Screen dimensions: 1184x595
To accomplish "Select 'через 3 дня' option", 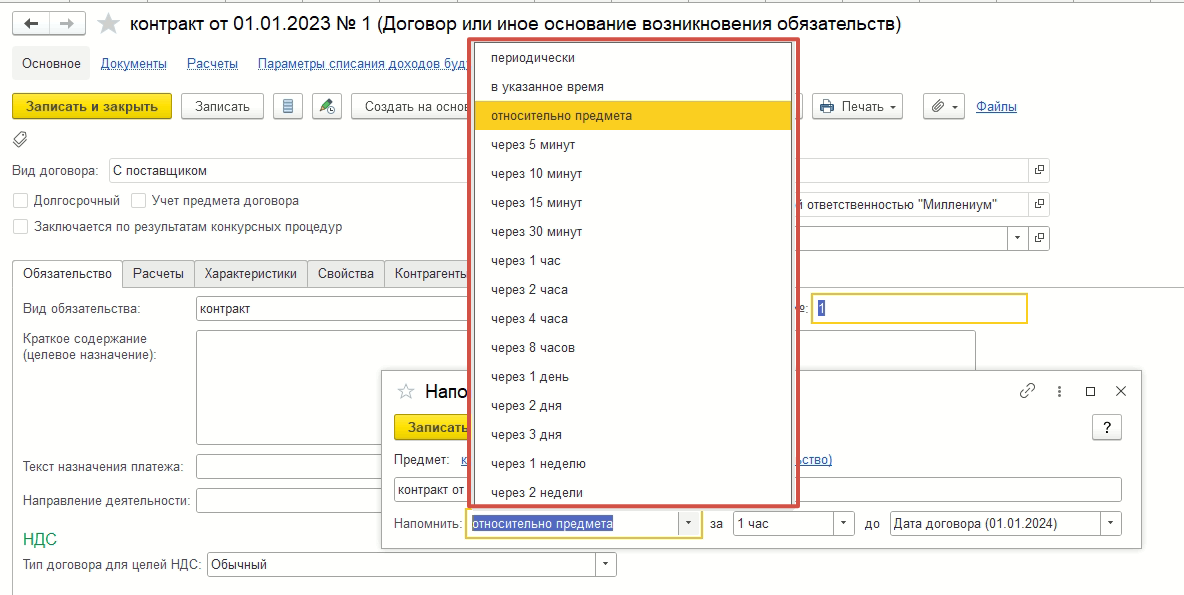I will (x=633, y=435).
